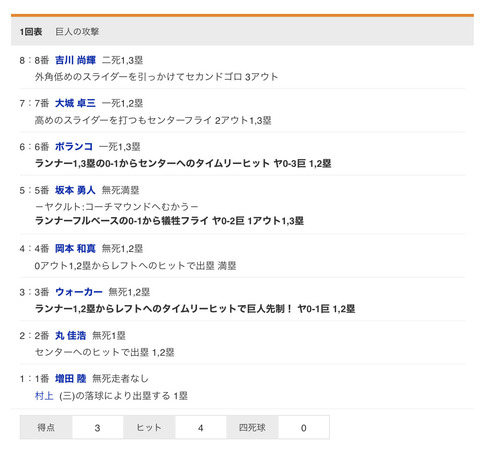Click situation label 二死1,3塁
The image size is (480, 459).
point(122,60)
